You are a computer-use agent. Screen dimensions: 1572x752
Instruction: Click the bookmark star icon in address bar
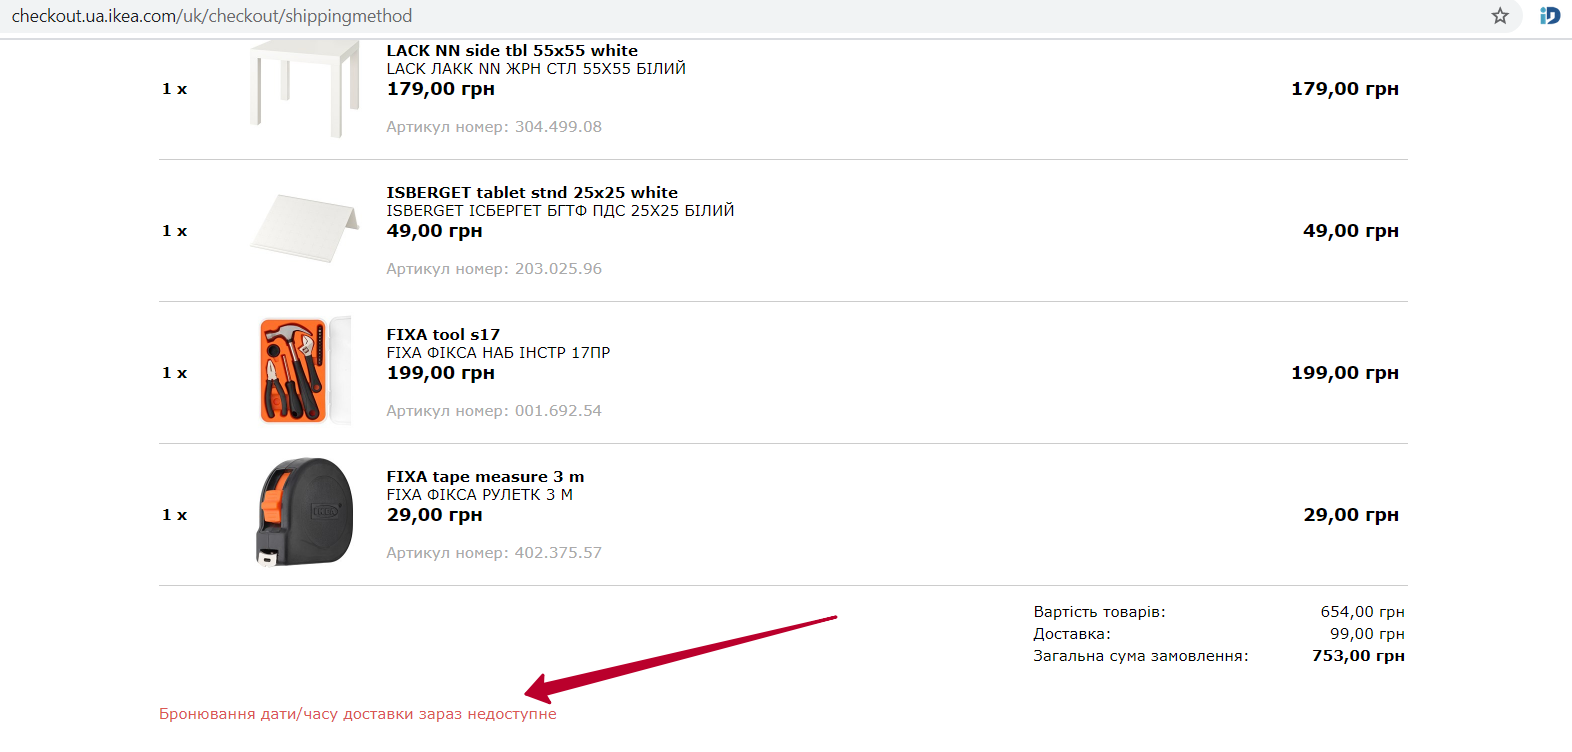pyautogui.click(x=1500, y=16)
